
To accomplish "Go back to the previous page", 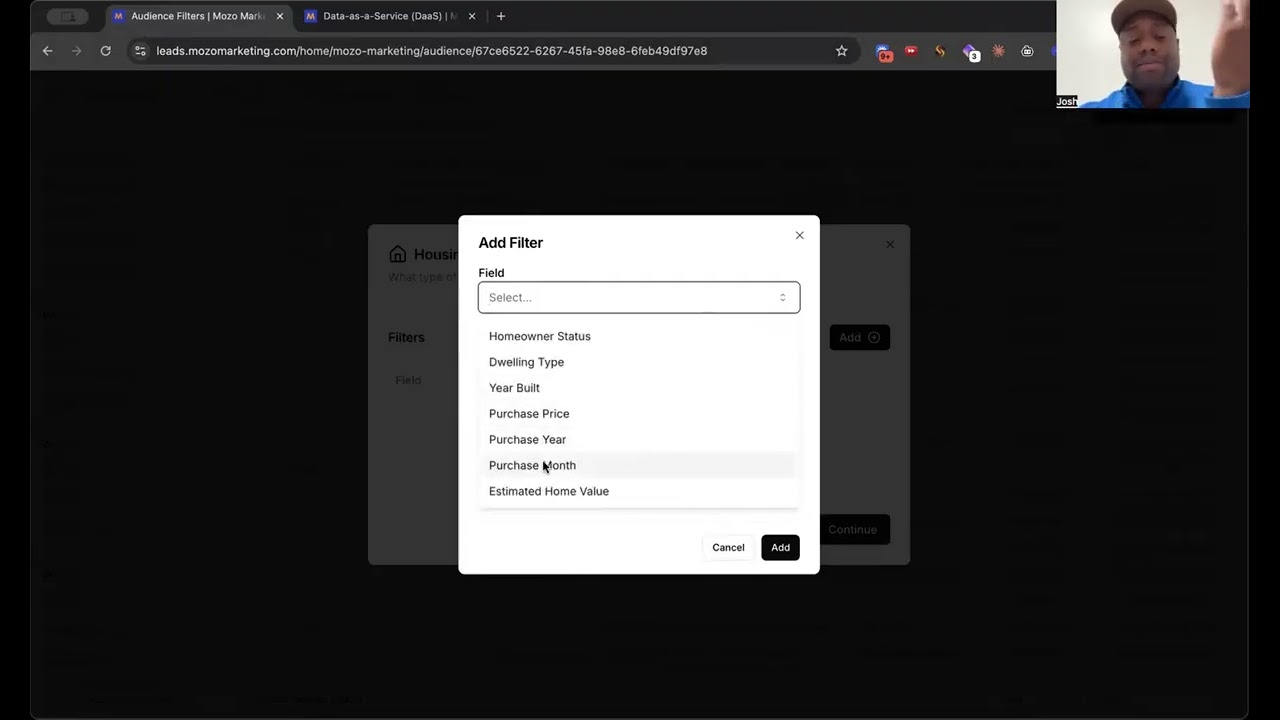I will (47, 51).
